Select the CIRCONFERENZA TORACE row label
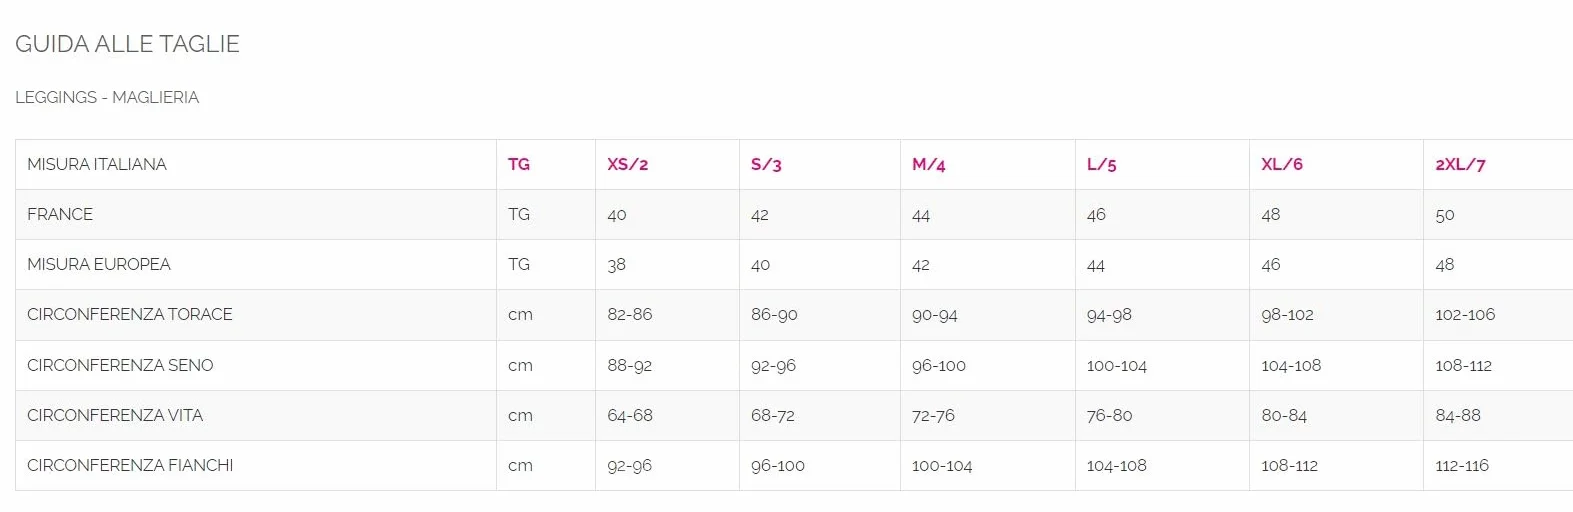The width and height of the screenshot is (1573, 512). click(130, 314)
